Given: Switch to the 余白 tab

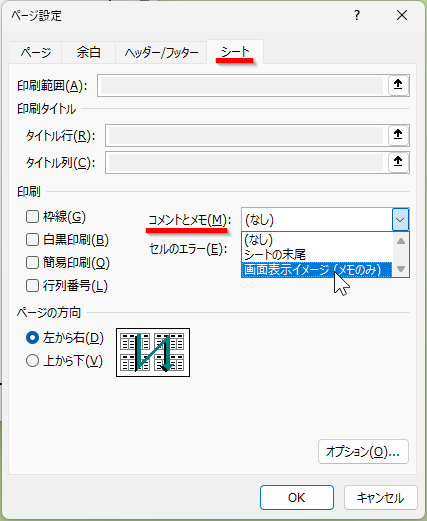Looking at the screenshot, I should pyautogui.click(x=88, y=52).
